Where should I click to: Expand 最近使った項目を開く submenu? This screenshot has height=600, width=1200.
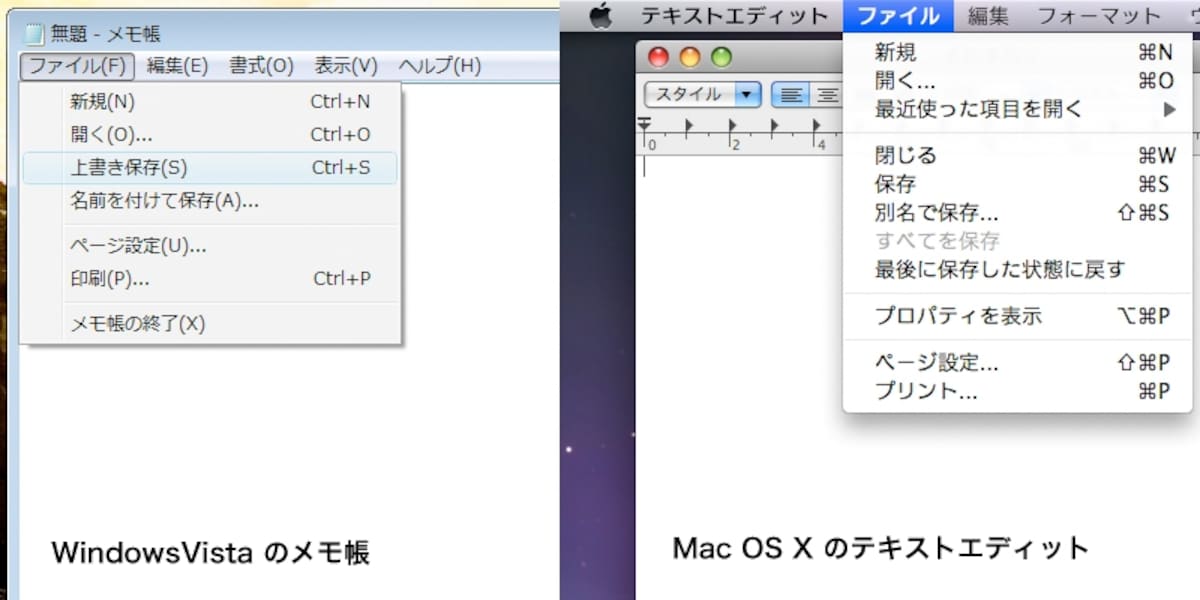tap(1018, 109)
